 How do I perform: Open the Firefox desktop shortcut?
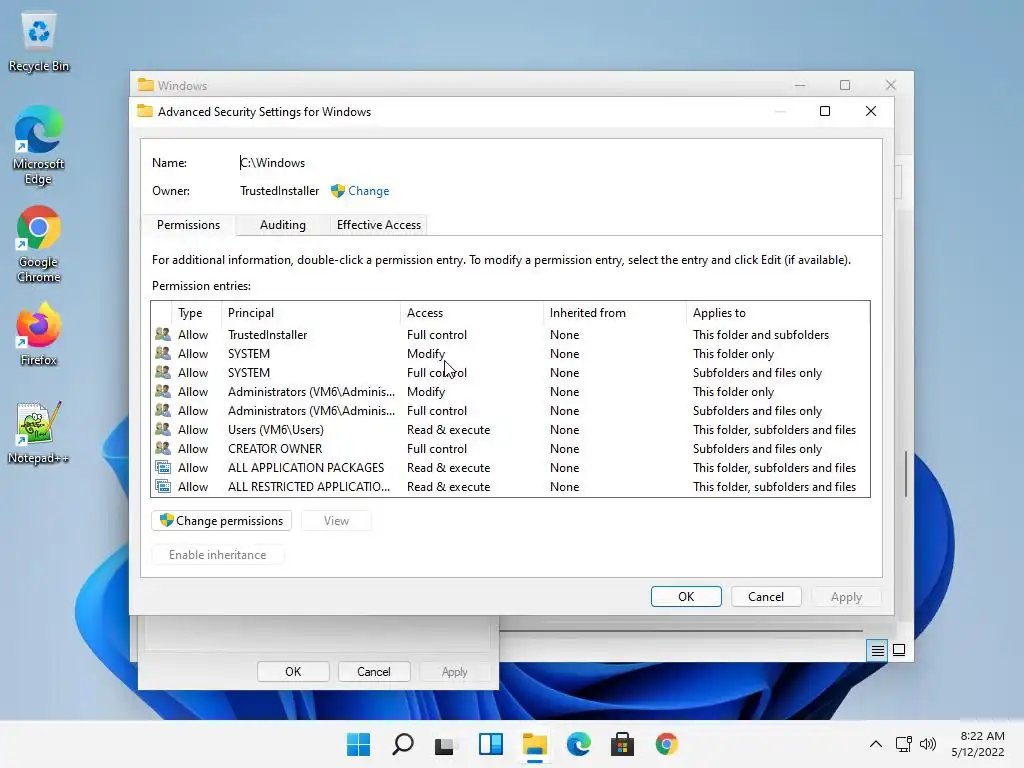pyautogui.click(x=39, y=334)
